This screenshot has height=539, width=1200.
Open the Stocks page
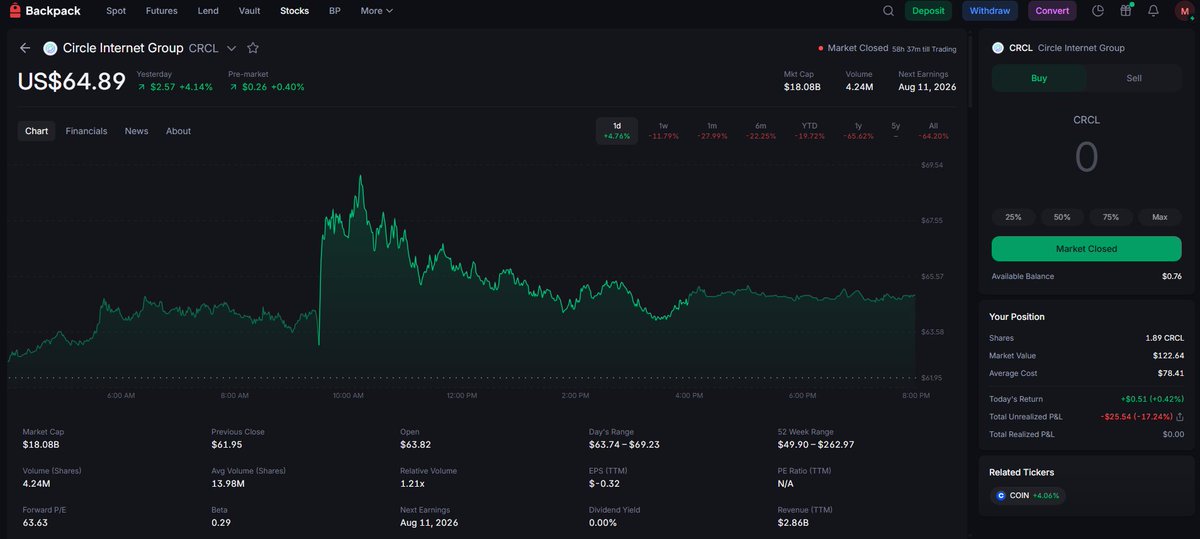(x=295, y=11)
